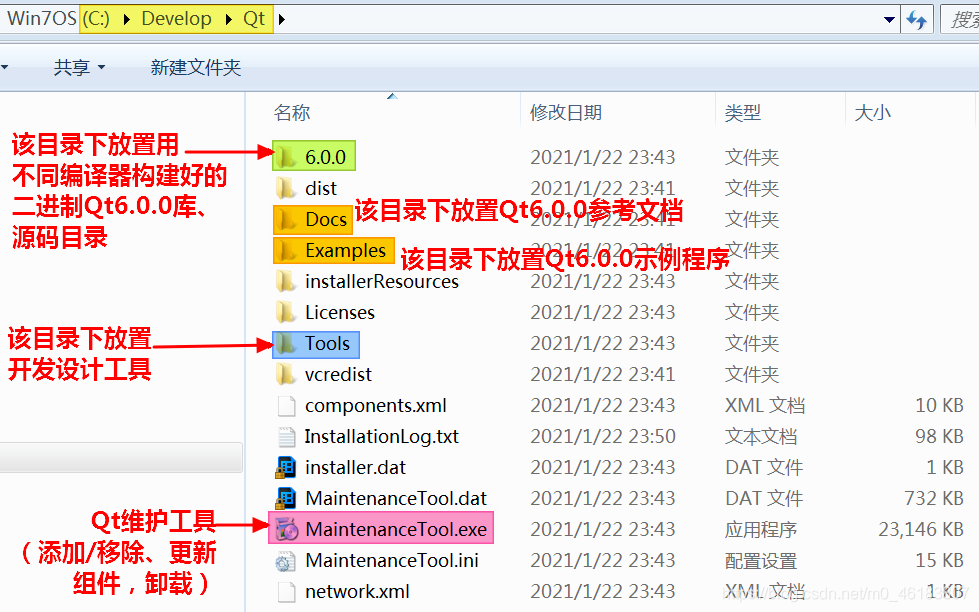This screenshot has width=979, height=612.
Task: Select the dist folder name
Action: (x=321, y=188)
